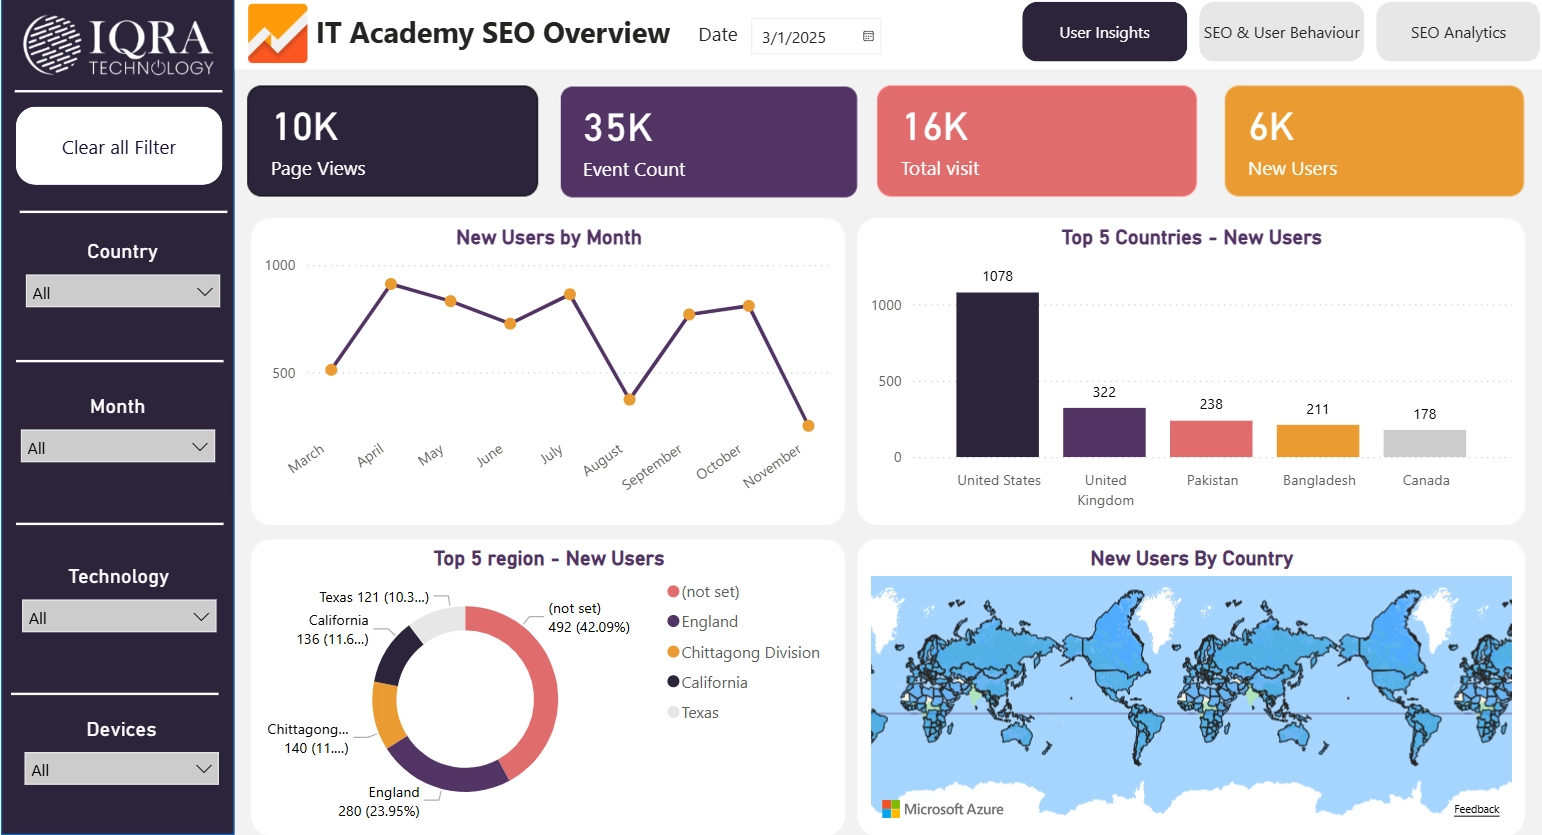Open the Month filter dropdown
This screenshot has width=1542, height=835.
point(118,447)
